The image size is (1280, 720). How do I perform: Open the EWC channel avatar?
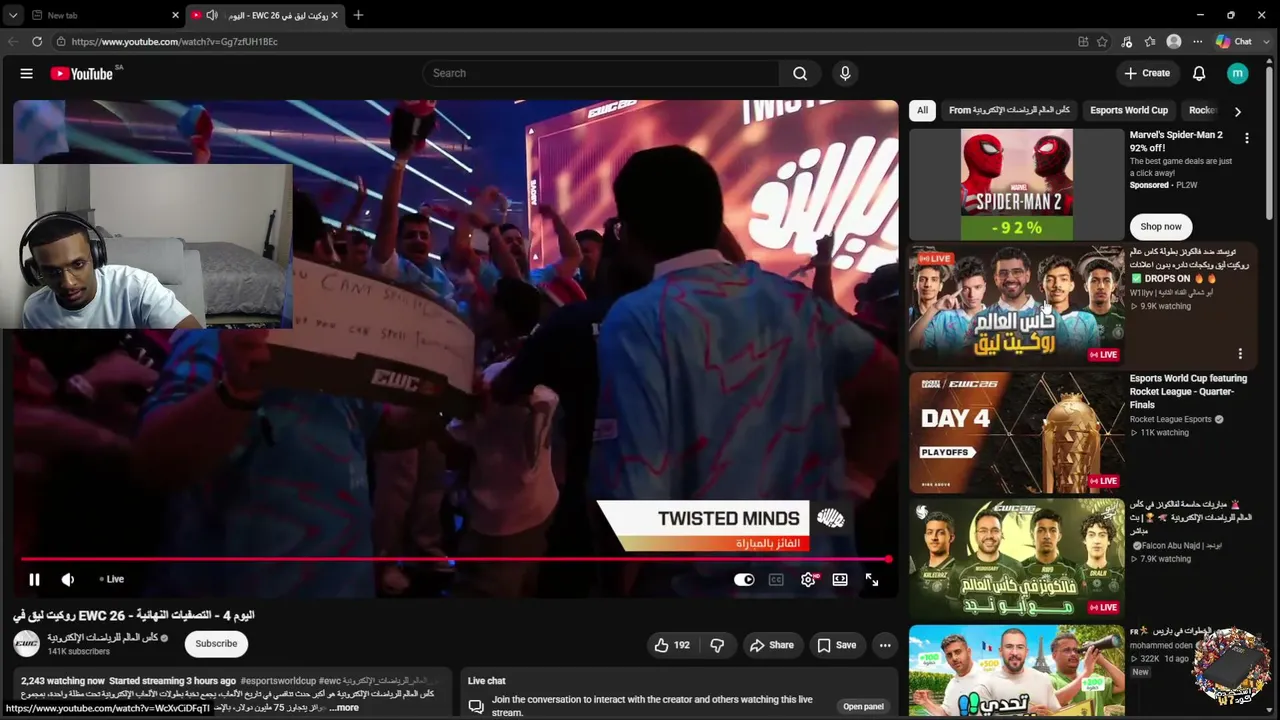[27, 643]
